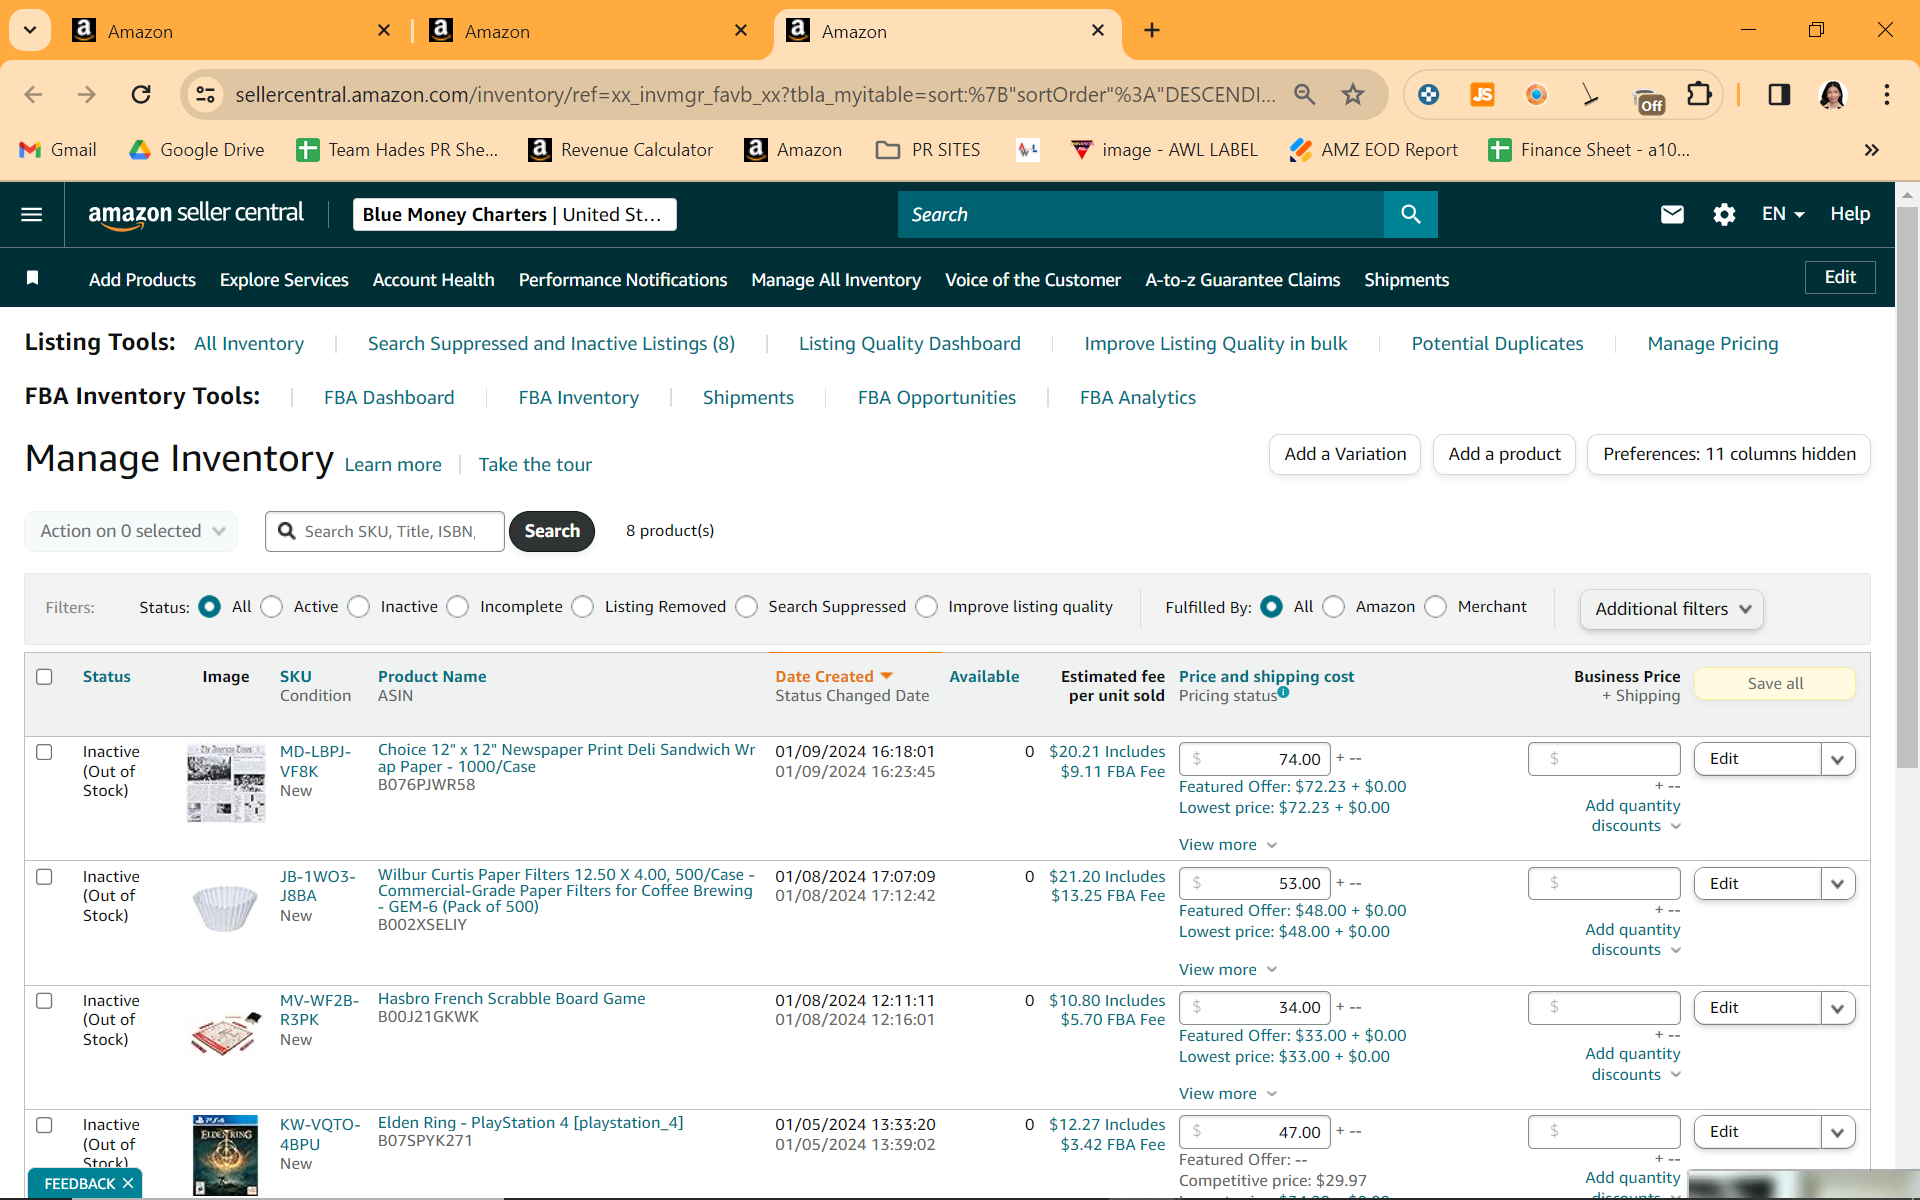Open the settings gear icon
Image resolution: width=1920 pixels, height=1200 pixels.
tap(1724, 214)
